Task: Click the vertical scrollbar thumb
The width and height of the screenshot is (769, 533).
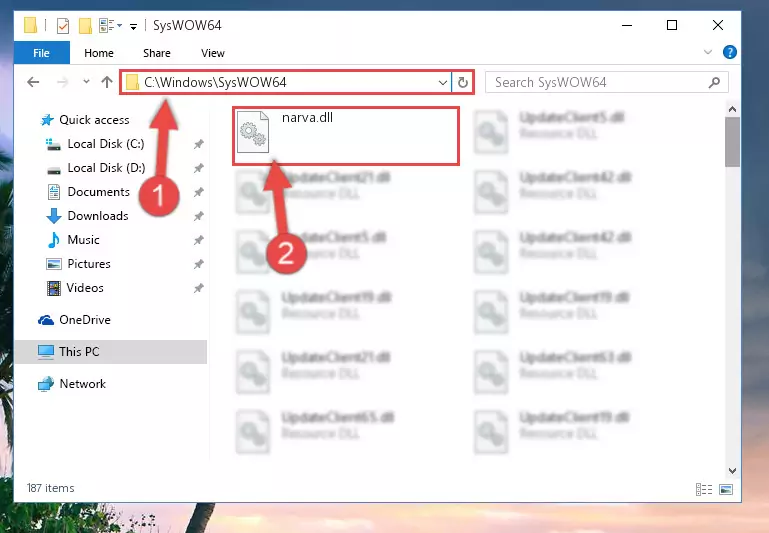Action: [732, 142]
